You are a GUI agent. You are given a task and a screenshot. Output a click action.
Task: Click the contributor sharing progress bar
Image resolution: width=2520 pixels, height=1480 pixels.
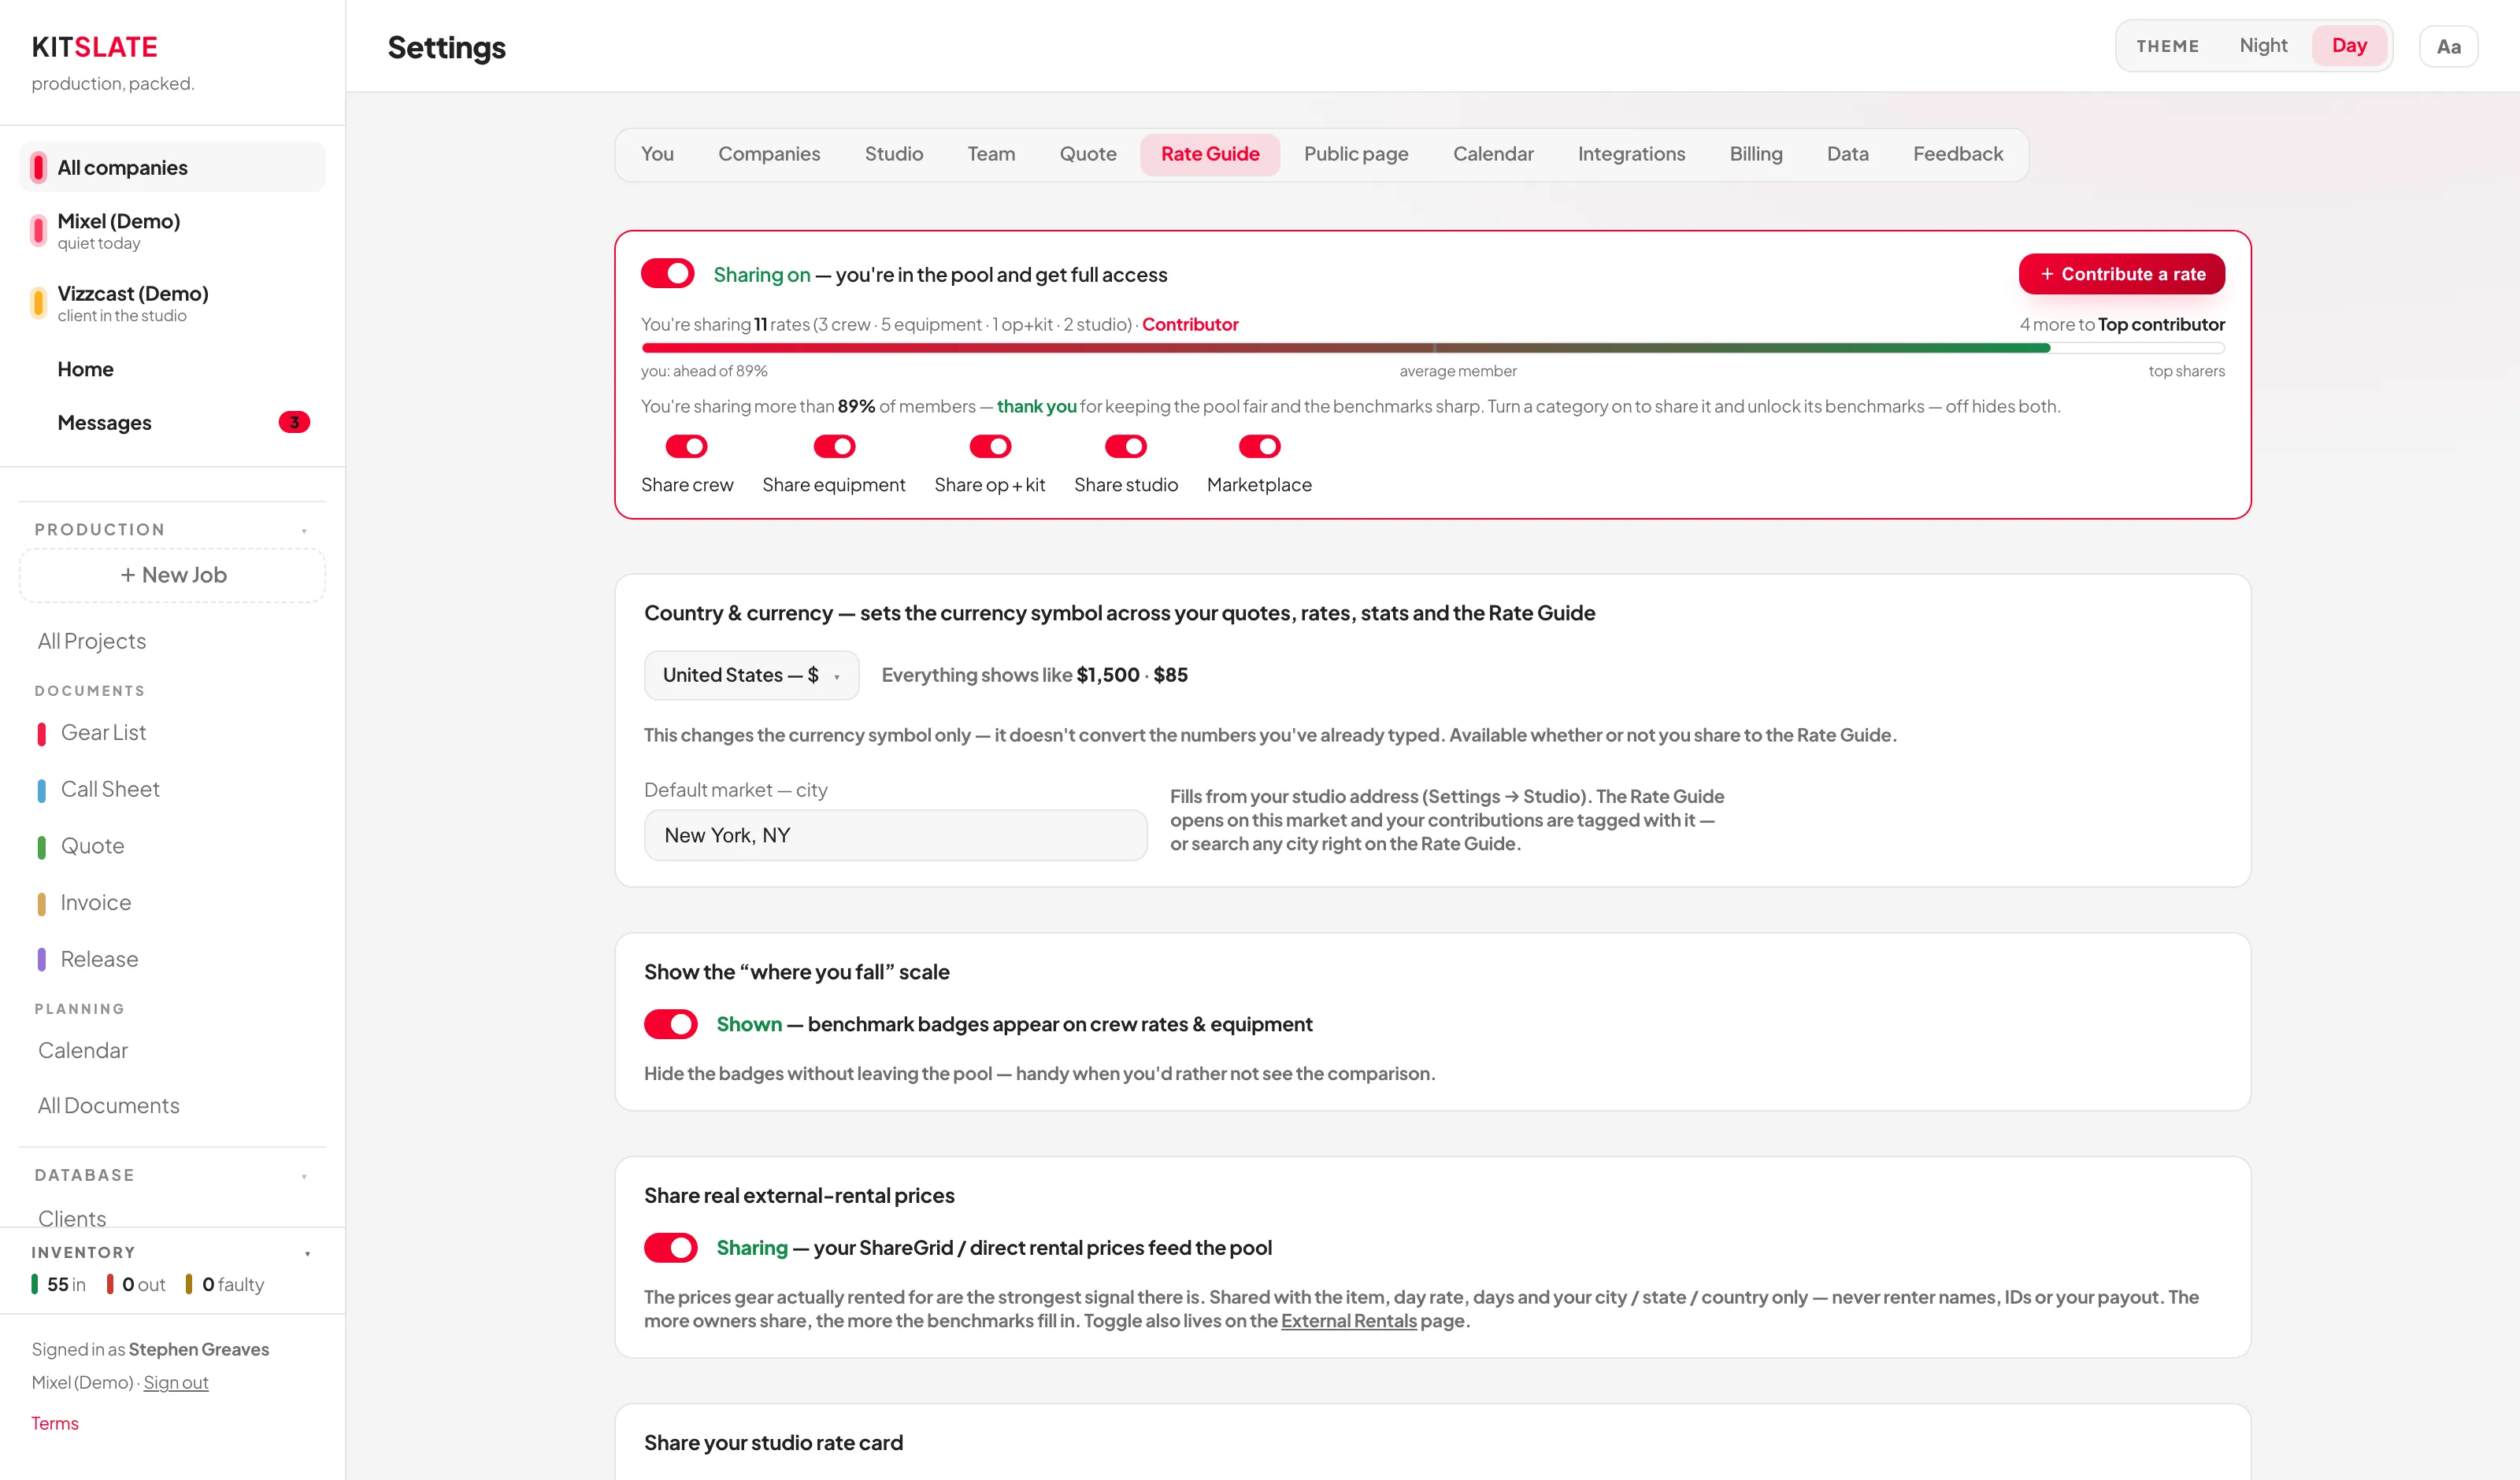pyautogui.click(x=1432, y=348)
